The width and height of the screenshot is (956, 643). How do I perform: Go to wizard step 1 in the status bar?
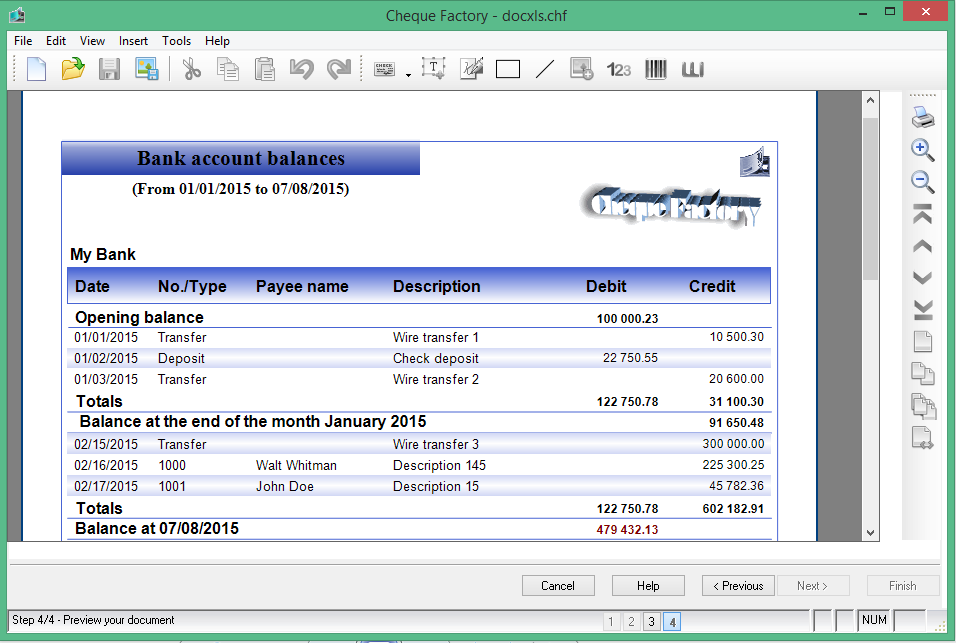pos(611,621)
